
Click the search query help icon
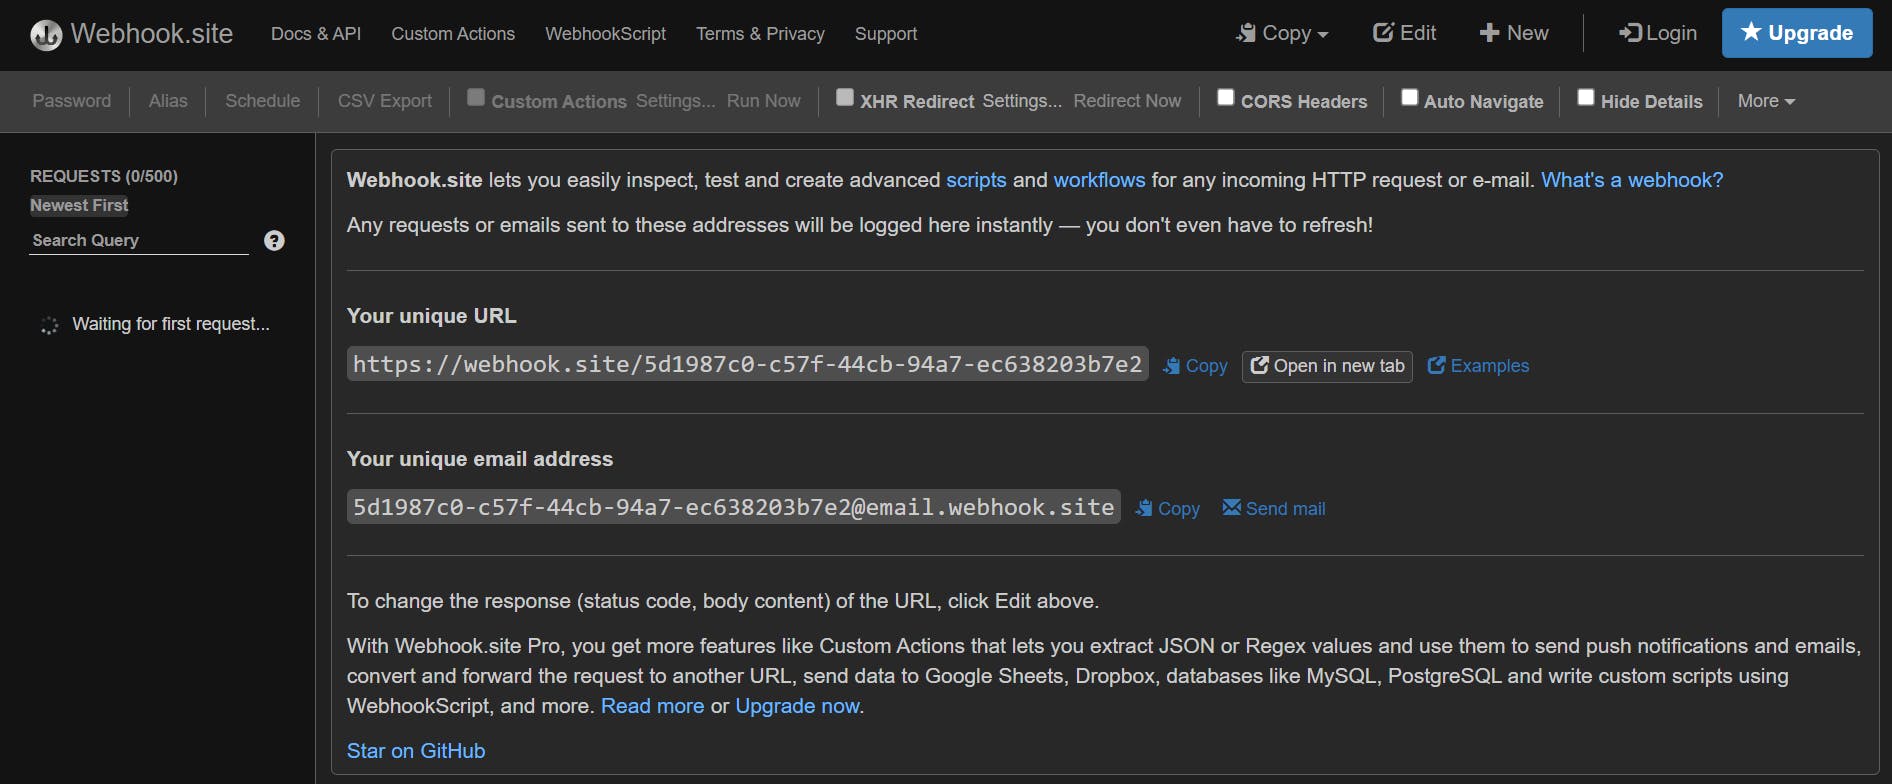tap(274, 240)
